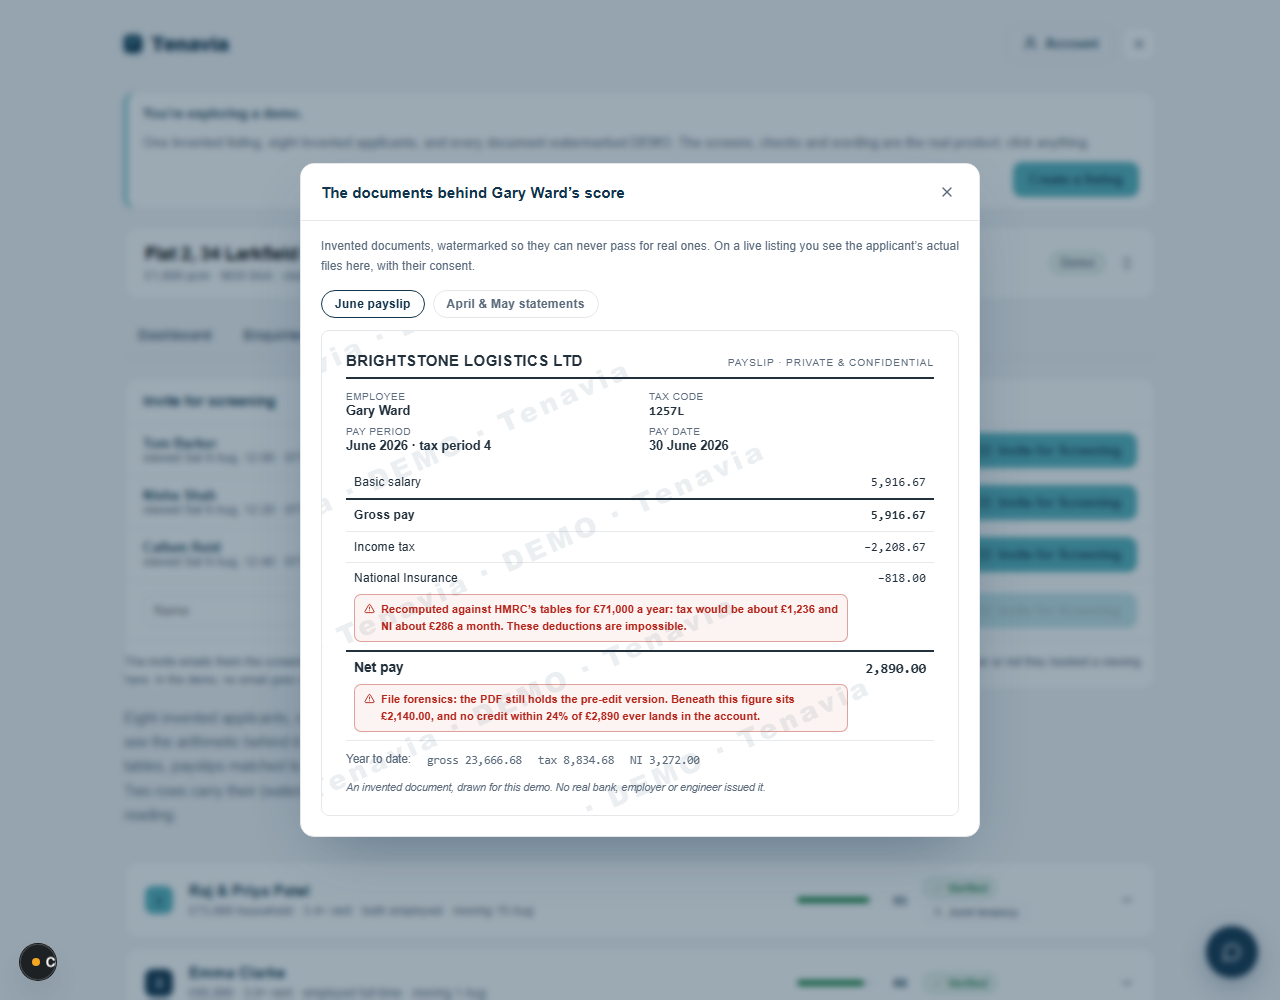Click the Basic salary row label
1280x1000 pixels.
(x=387, y=482)
